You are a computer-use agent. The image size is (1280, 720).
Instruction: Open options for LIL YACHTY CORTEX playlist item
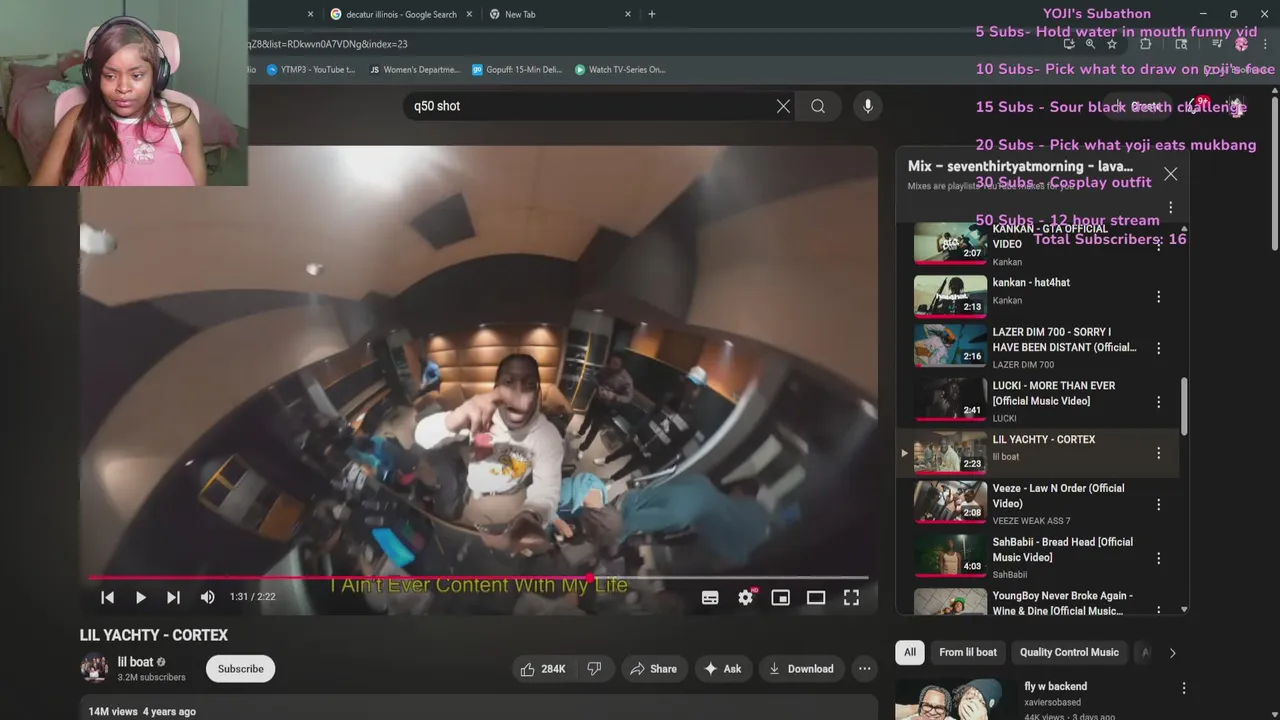click(x=1158, y=453)
